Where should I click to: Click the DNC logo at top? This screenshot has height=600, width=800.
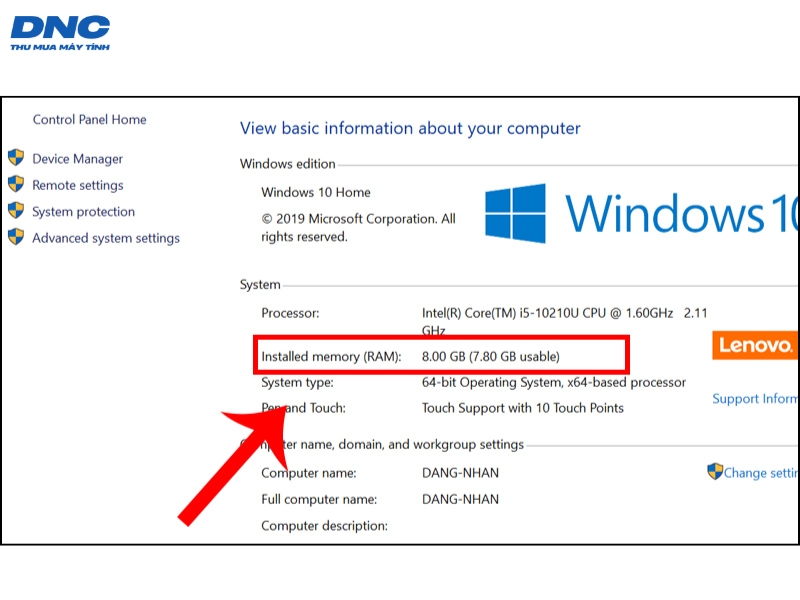[60, 33]
